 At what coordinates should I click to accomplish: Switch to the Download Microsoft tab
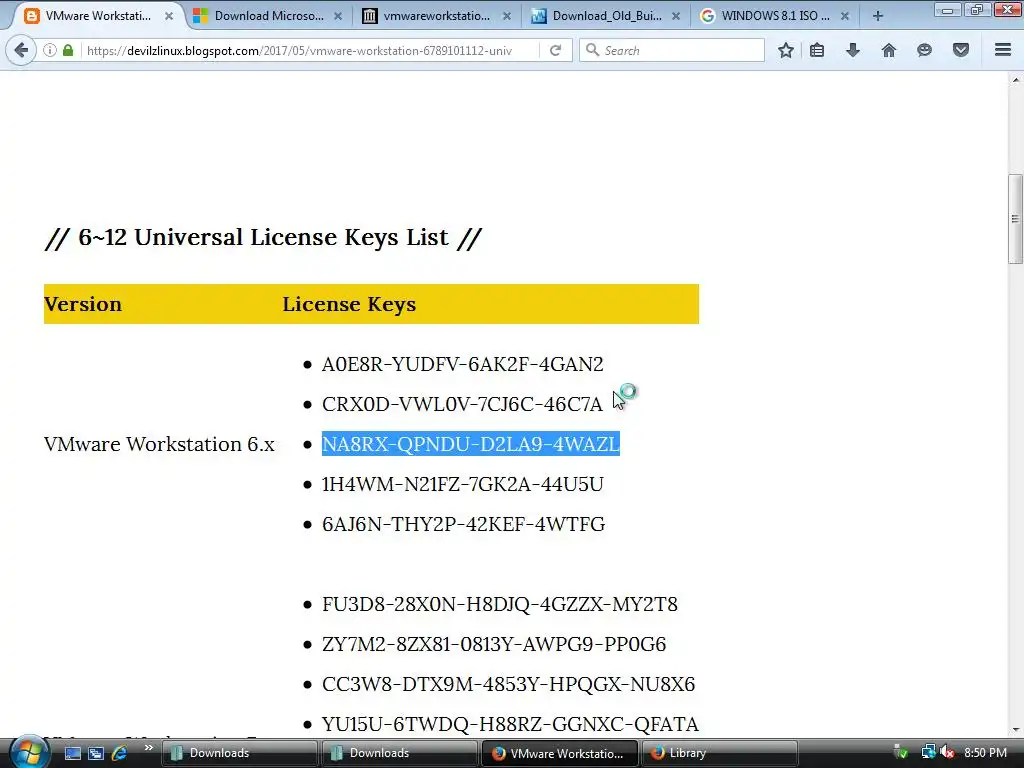pos(269,16)
